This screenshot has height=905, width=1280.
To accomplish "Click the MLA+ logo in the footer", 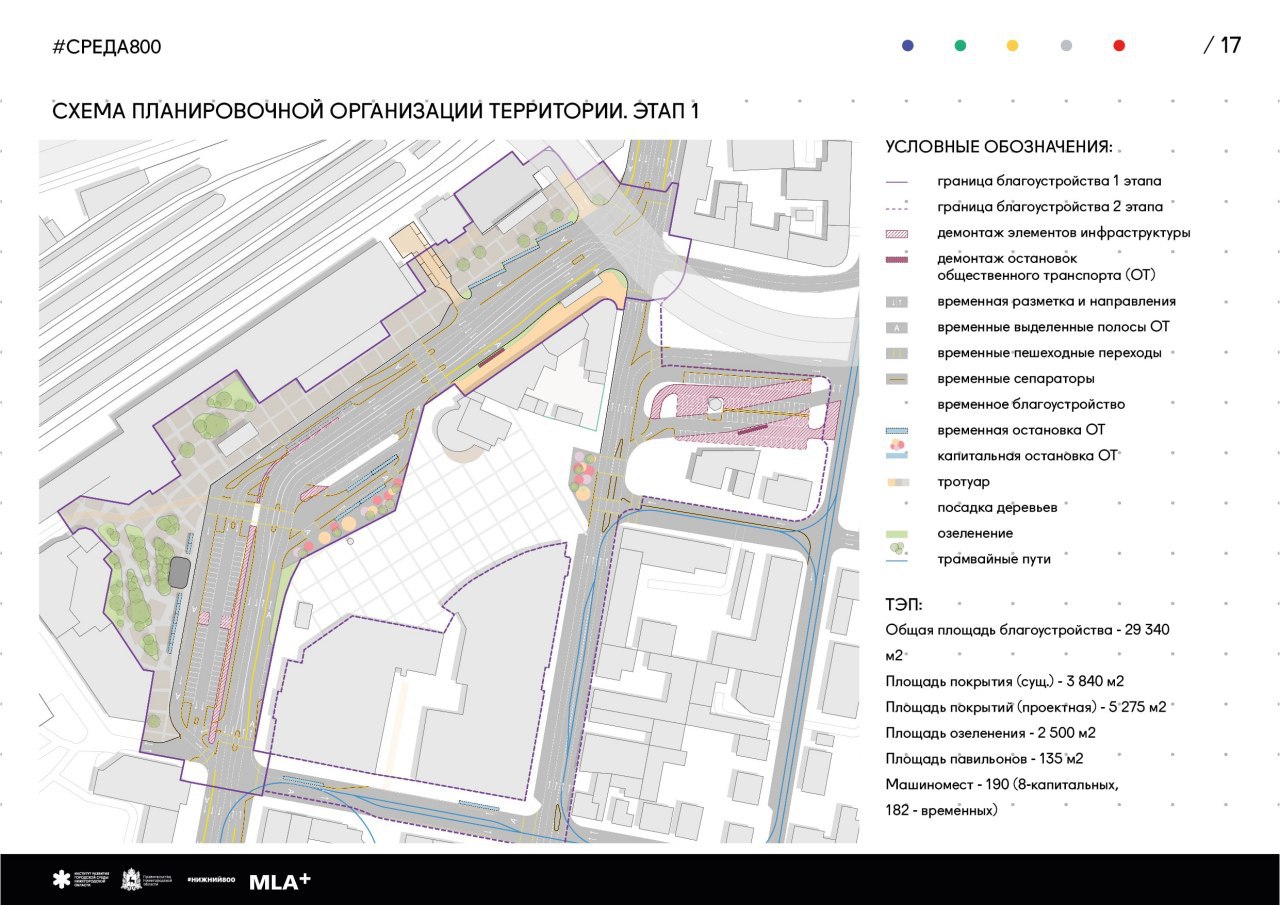I will click(x=279, y=881).
